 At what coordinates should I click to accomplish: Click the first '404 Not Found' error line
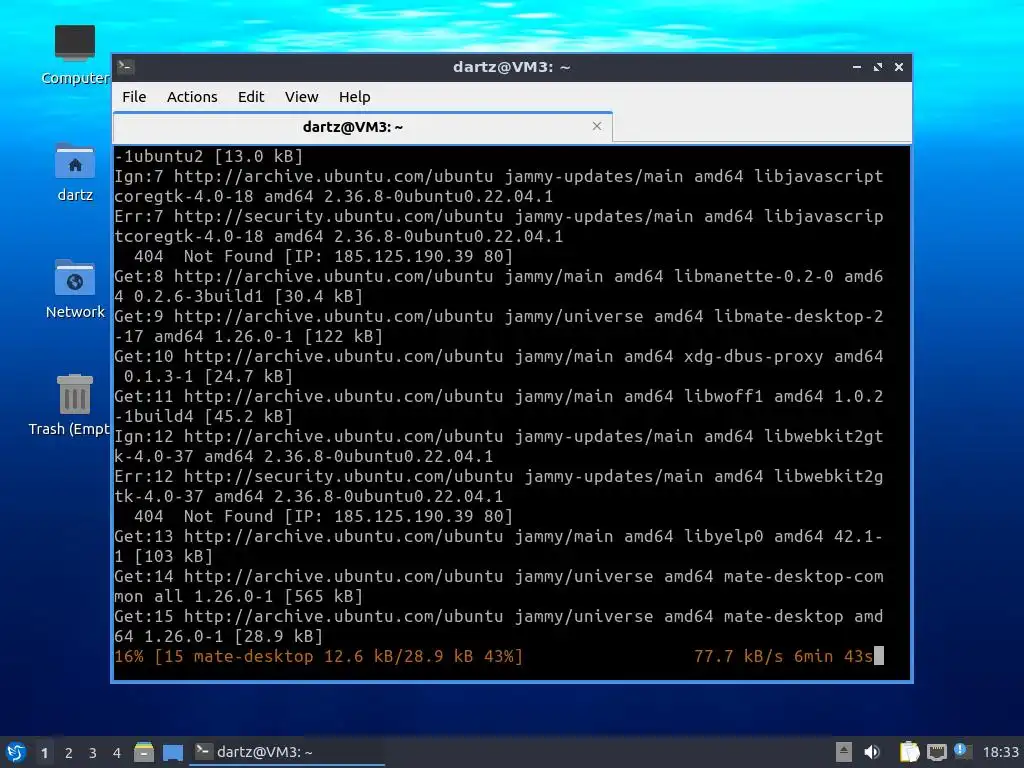pyautogui.click(x=323, y=256)
